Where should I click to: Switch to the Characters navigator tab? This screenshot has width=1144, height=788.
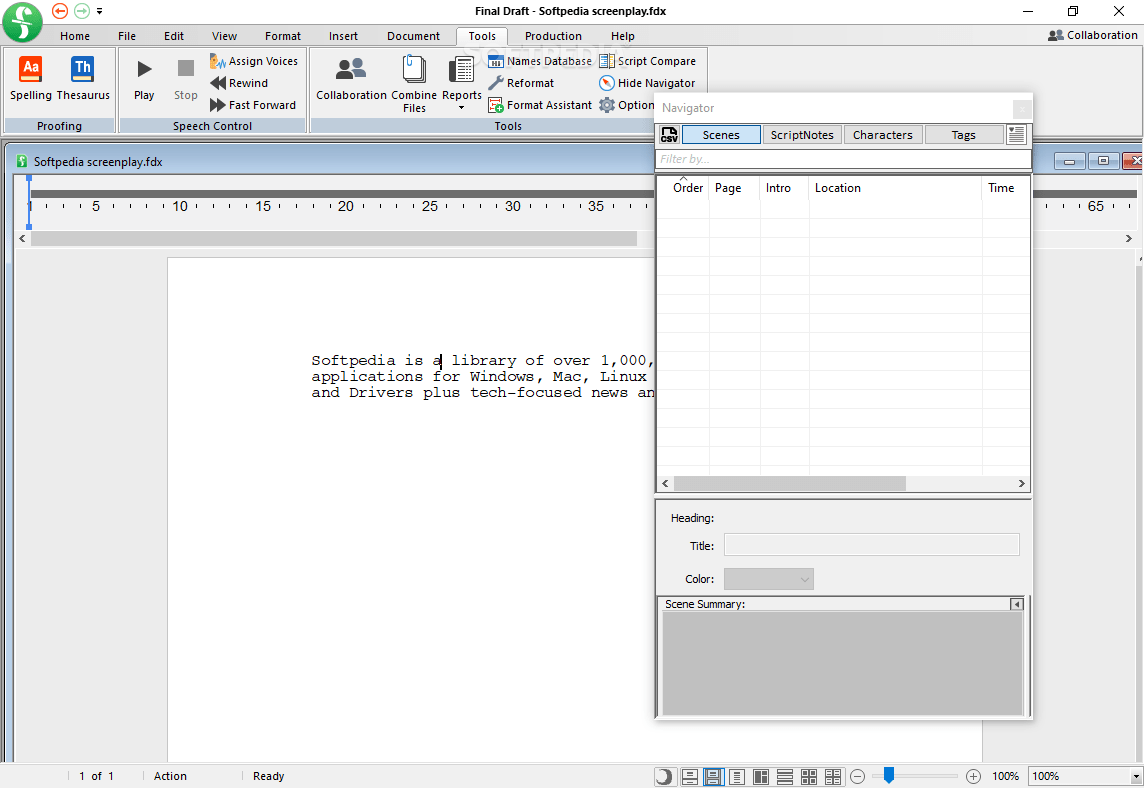[883, 135]
